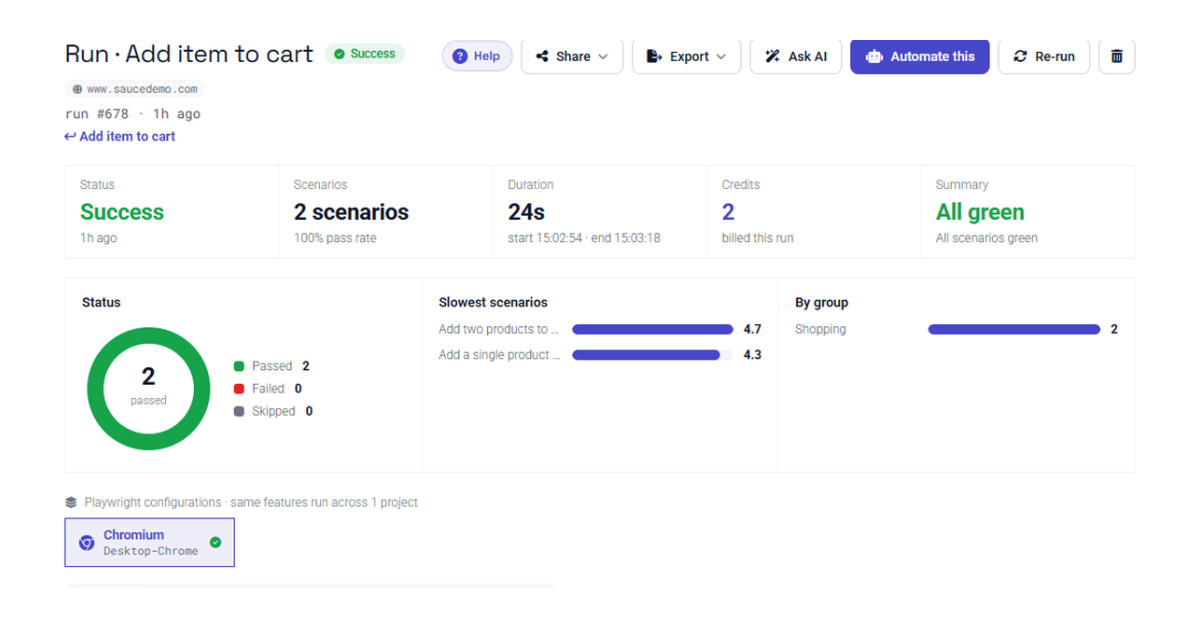Image resolution: width=1200 pixels, height=628 pixels.
Task: Click the Credits value 2
Action: [x=728, y=212]
